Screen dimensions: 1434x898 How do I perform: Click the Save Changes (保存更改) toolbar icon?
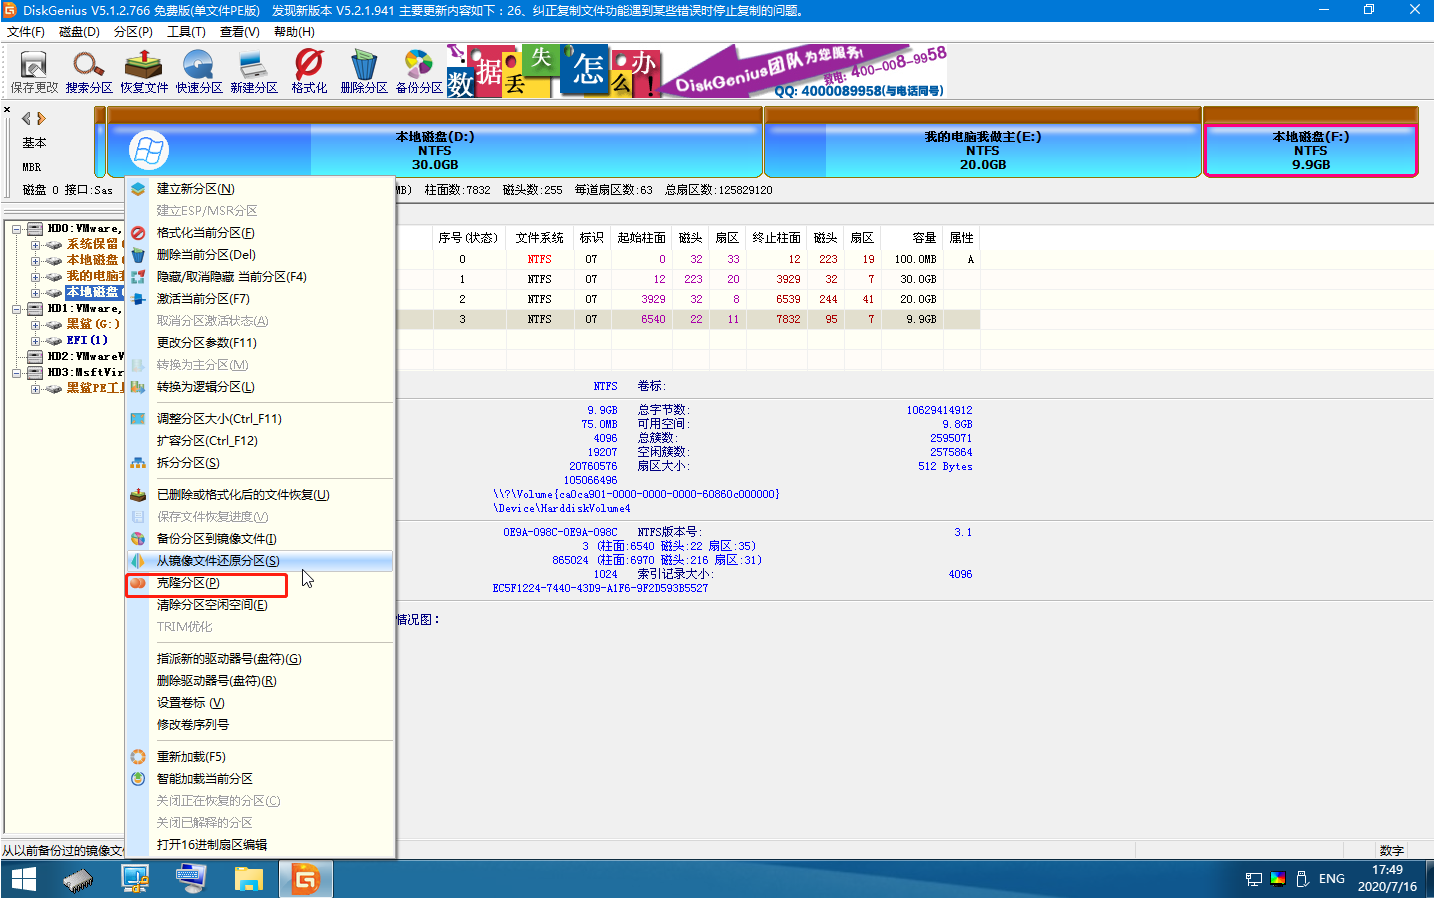click(x=34, y=72)
